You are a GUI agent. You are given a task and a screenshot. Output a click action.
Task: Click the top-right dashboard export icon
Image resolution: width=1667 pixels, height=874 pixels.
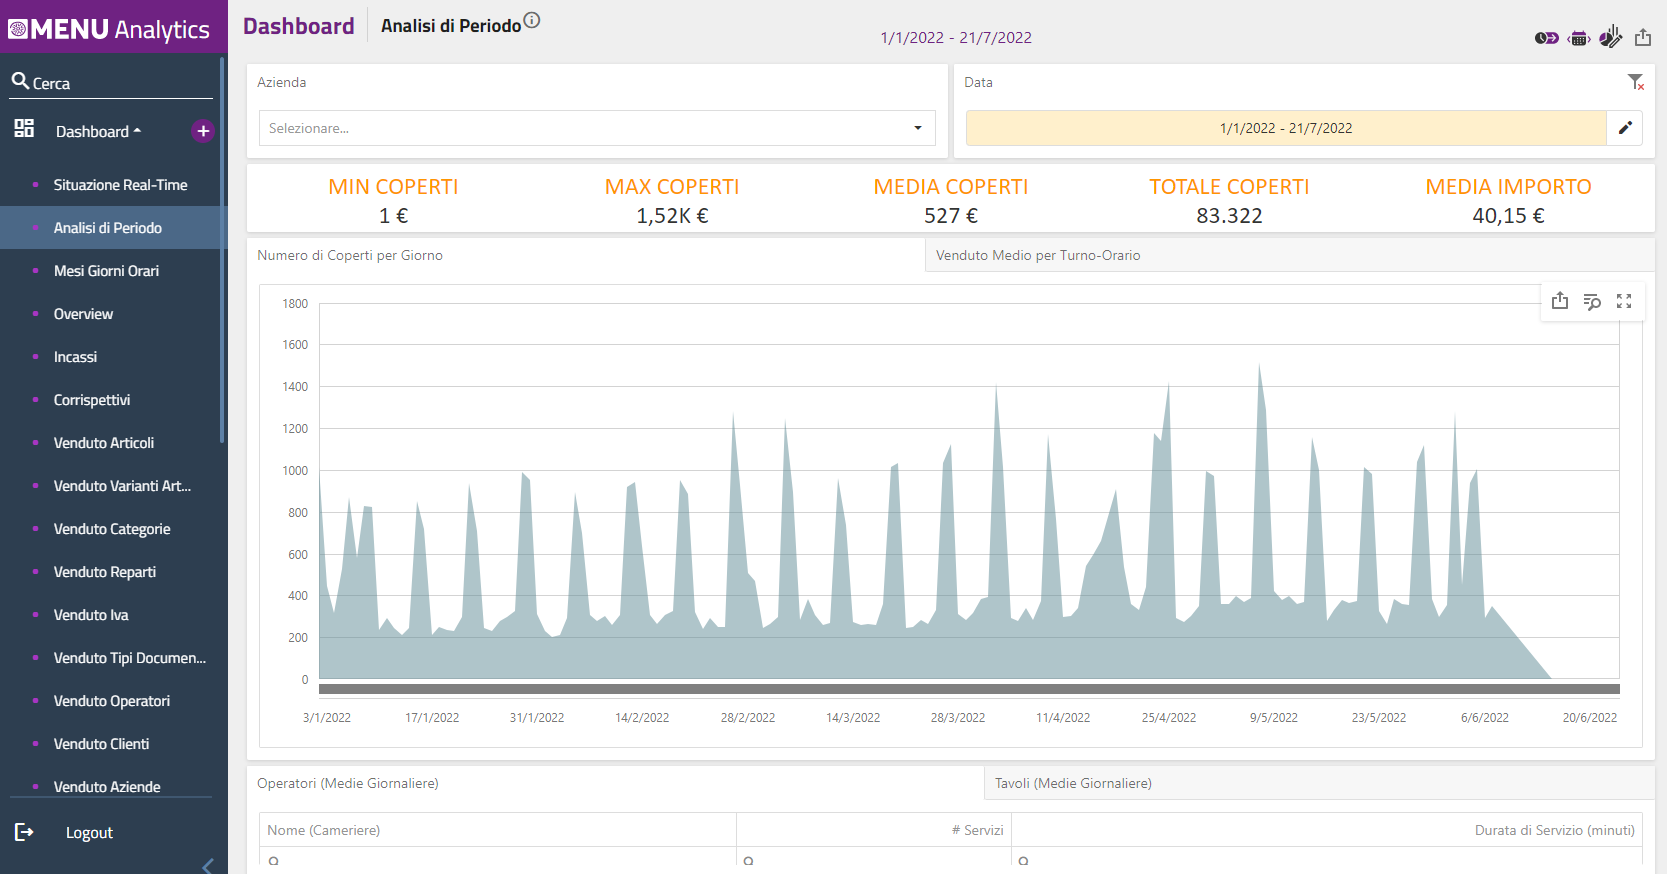(1643, 38)
